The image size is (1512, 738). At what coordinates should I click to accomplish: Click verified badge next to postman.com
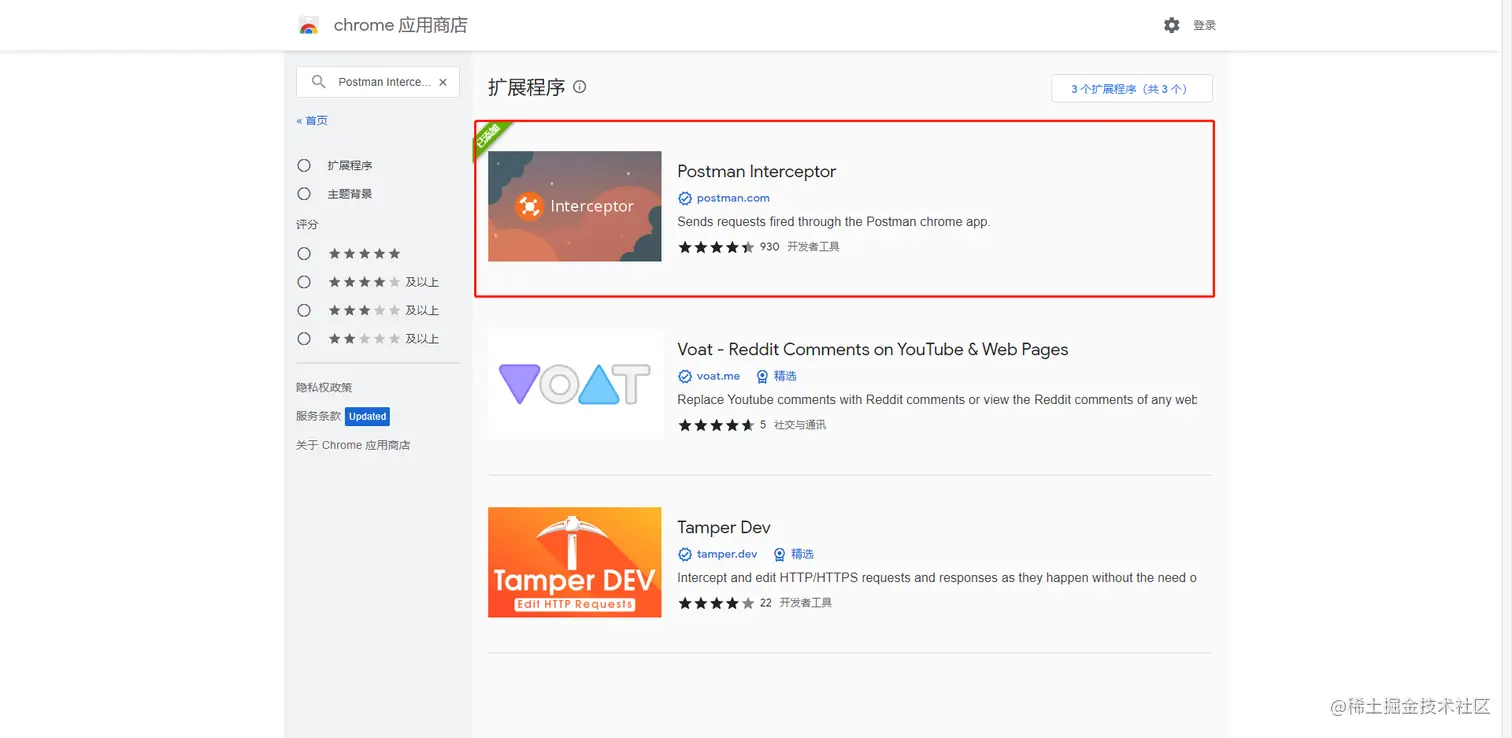click(685, 198)
